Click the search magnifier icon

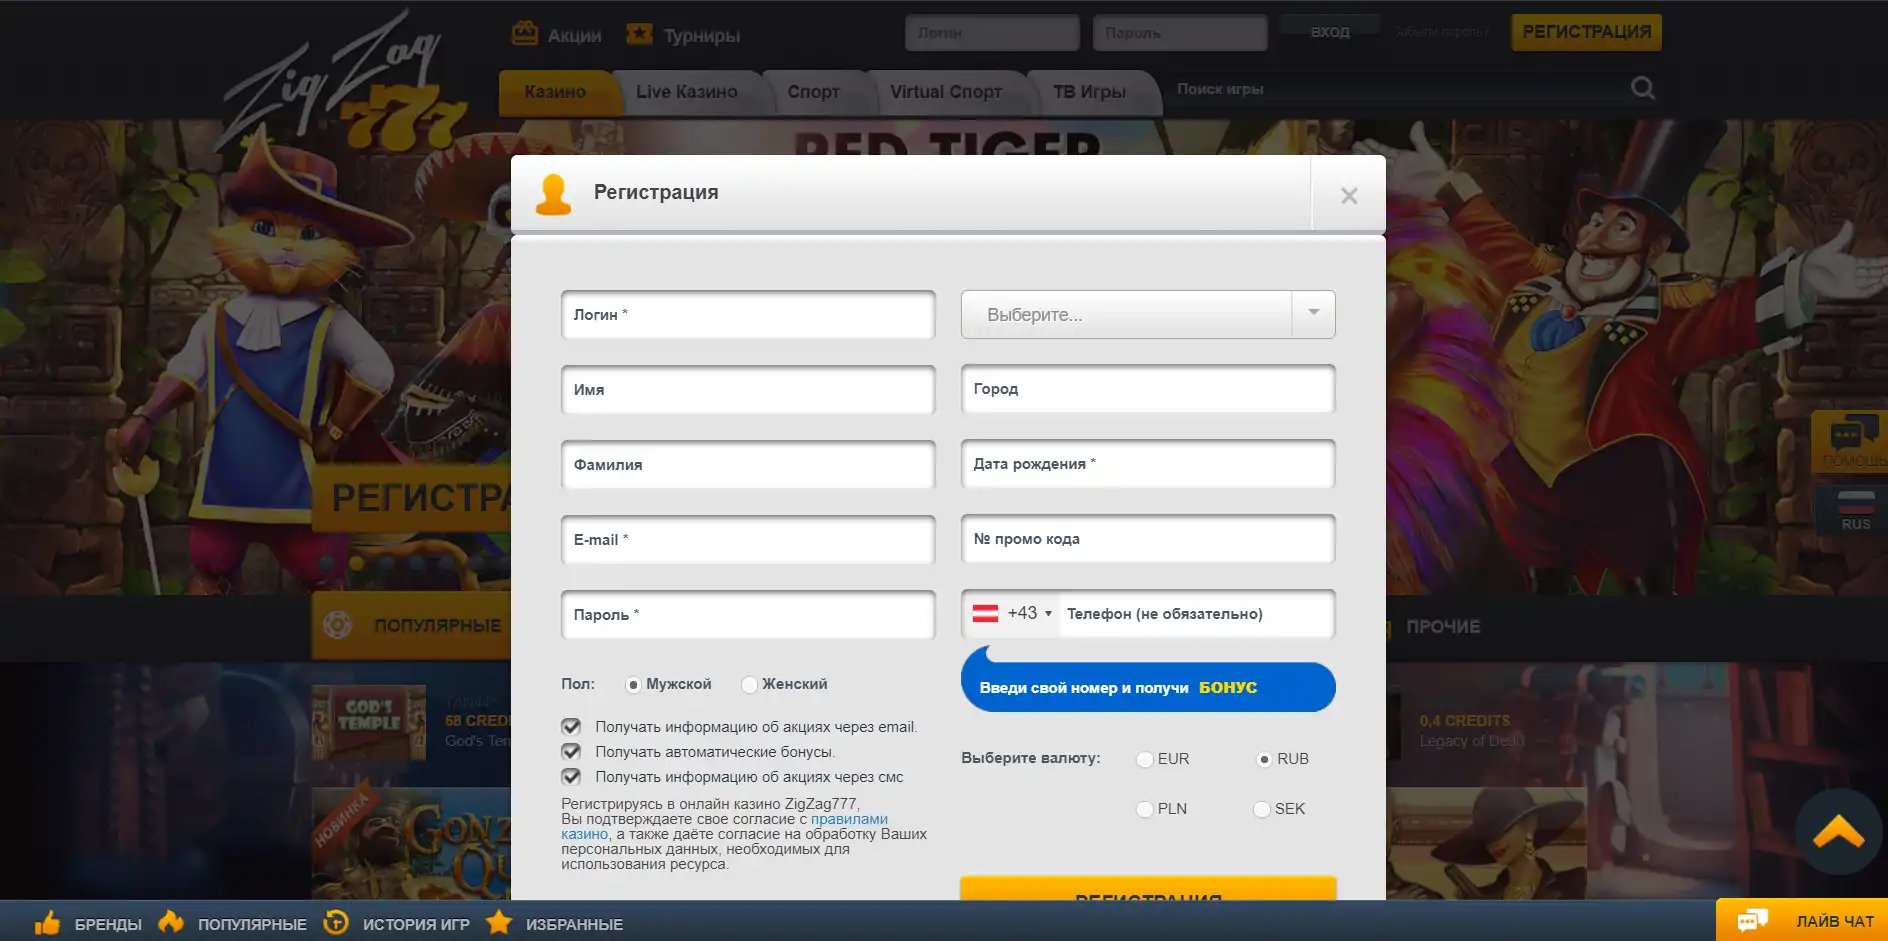tap(1642, 88)
